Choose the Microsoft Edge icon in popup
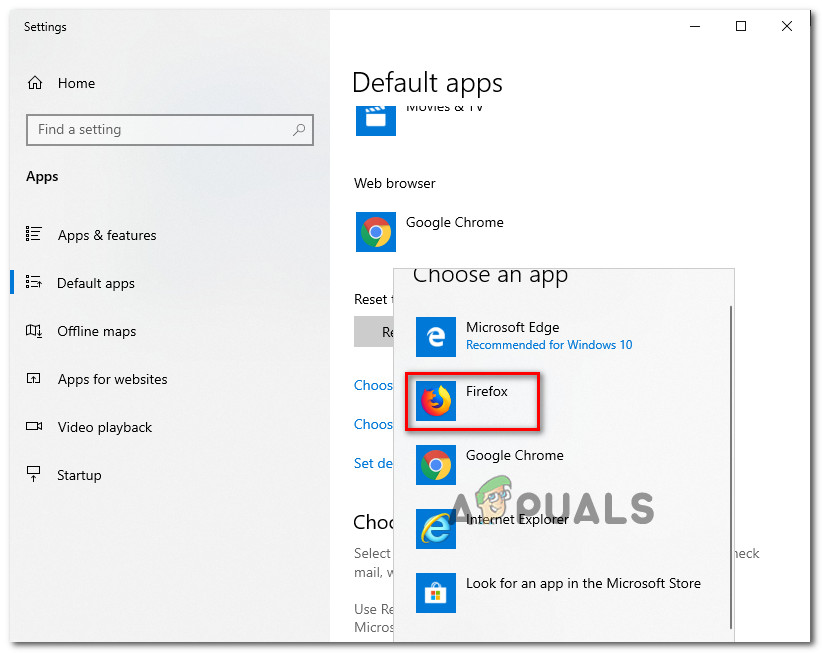This screenshot has height=653, width=822. coord(436,337)
